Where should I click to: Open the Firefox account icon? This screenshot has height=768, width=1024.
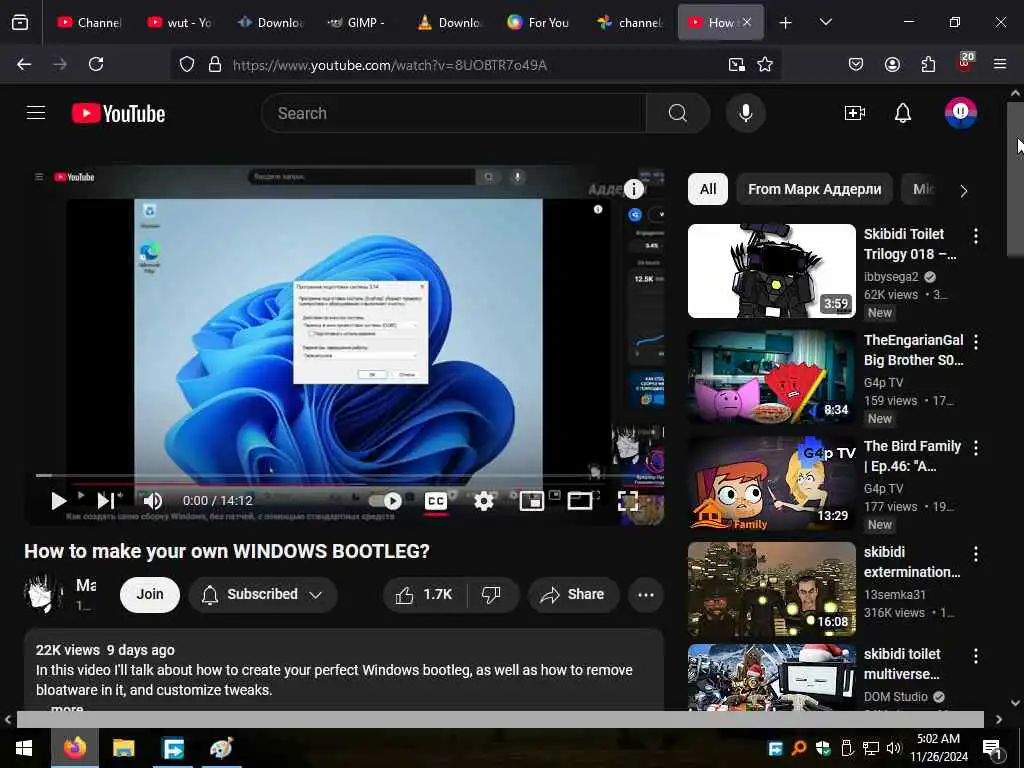pos(892,64)
